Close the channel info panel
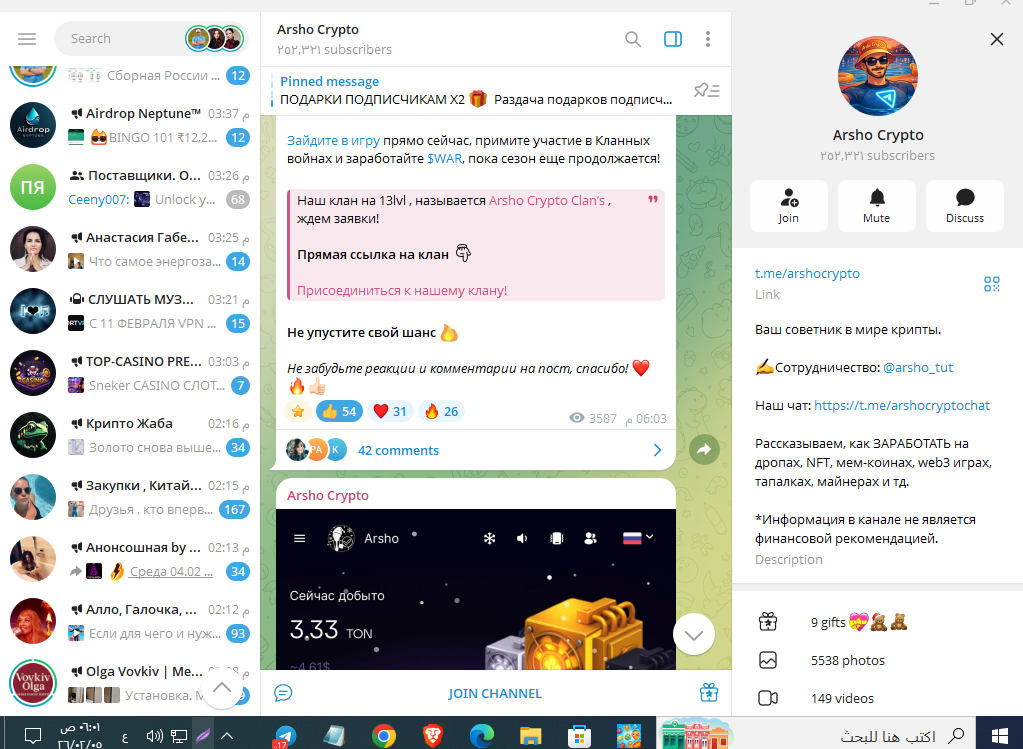The image size is (1023, 749). tap(996, 39)
